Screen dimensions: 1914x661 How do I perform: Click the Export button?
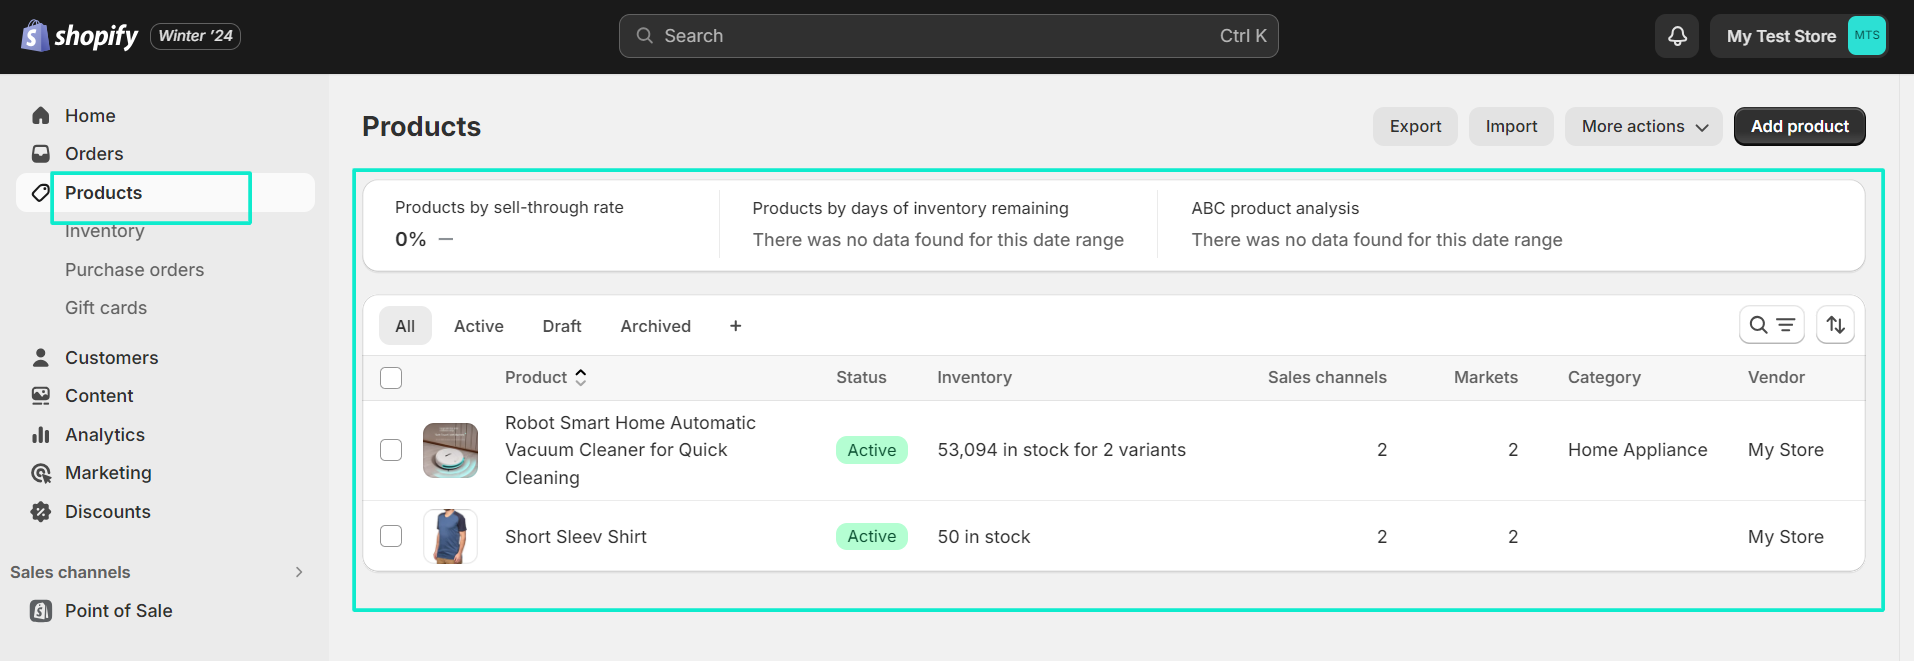[x=1415, y=126]
